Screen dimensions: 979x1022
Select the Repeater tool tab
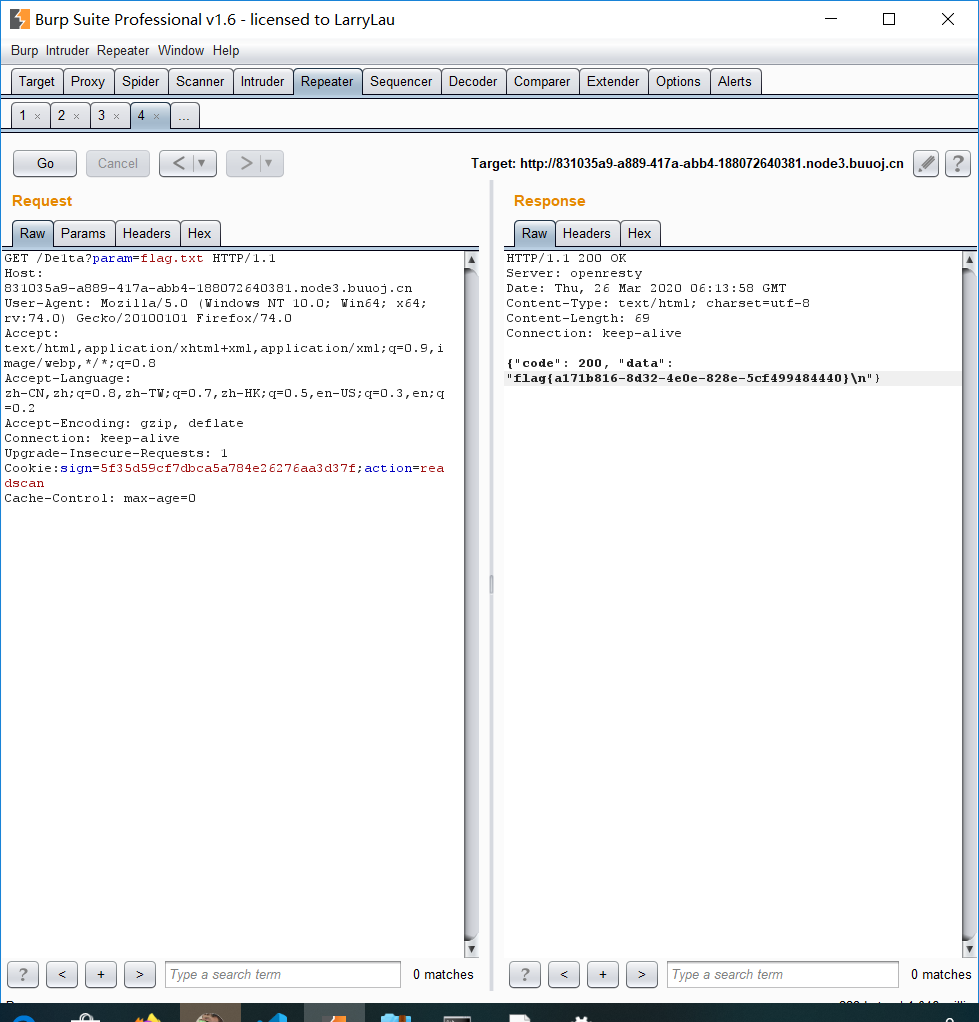[327, 81]
